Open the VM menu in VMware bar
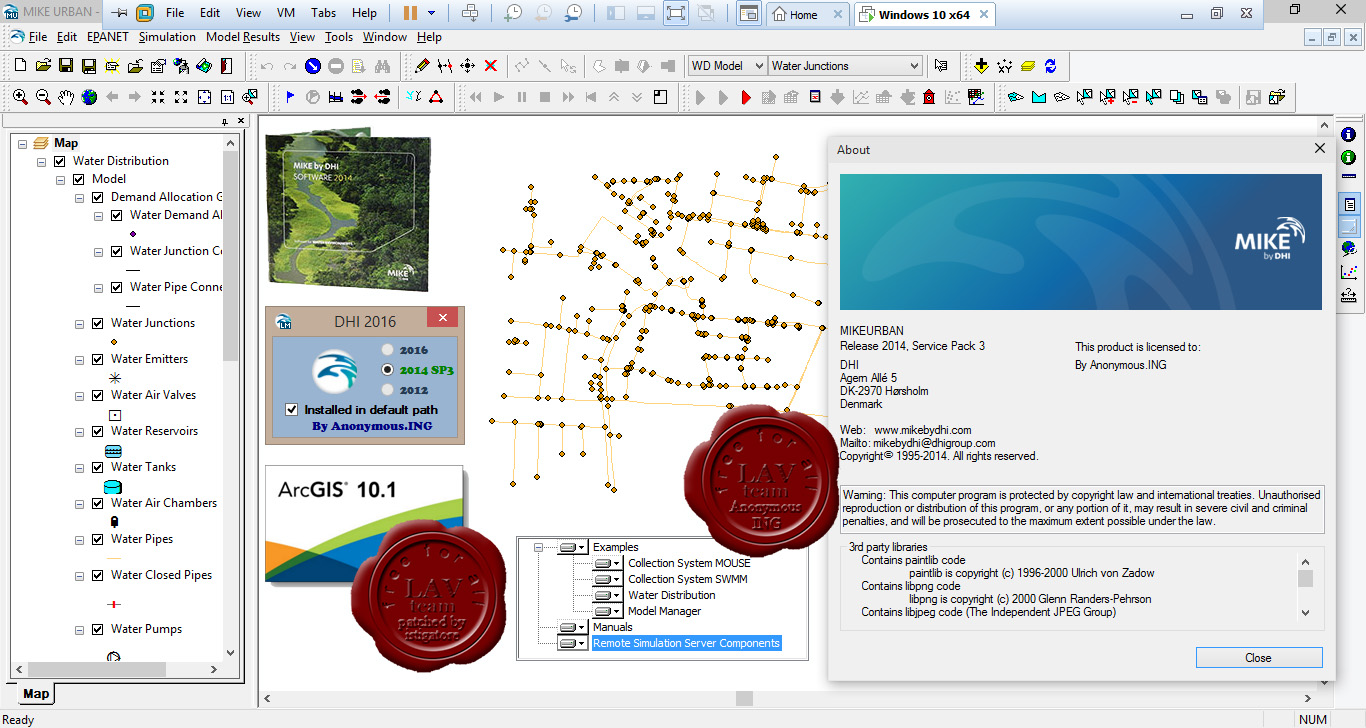1366x728 pixels. coord(284,13)
